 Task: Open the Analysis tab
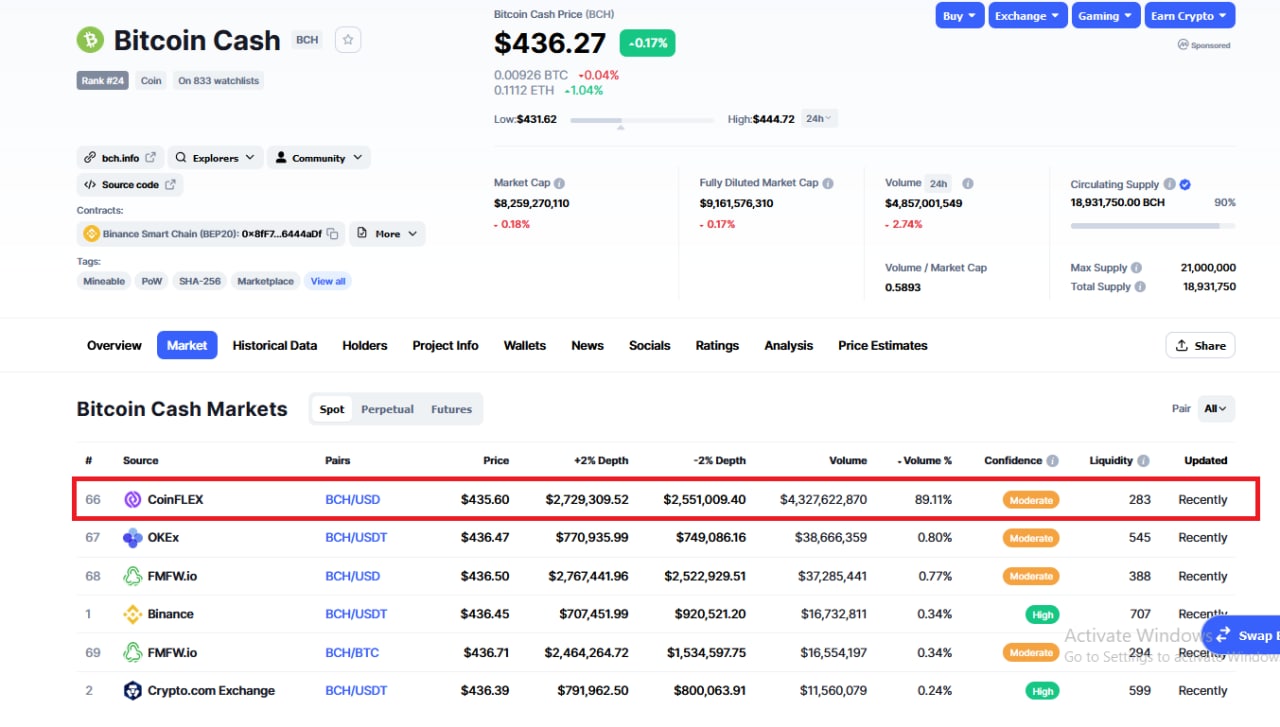tap(789, 345)
